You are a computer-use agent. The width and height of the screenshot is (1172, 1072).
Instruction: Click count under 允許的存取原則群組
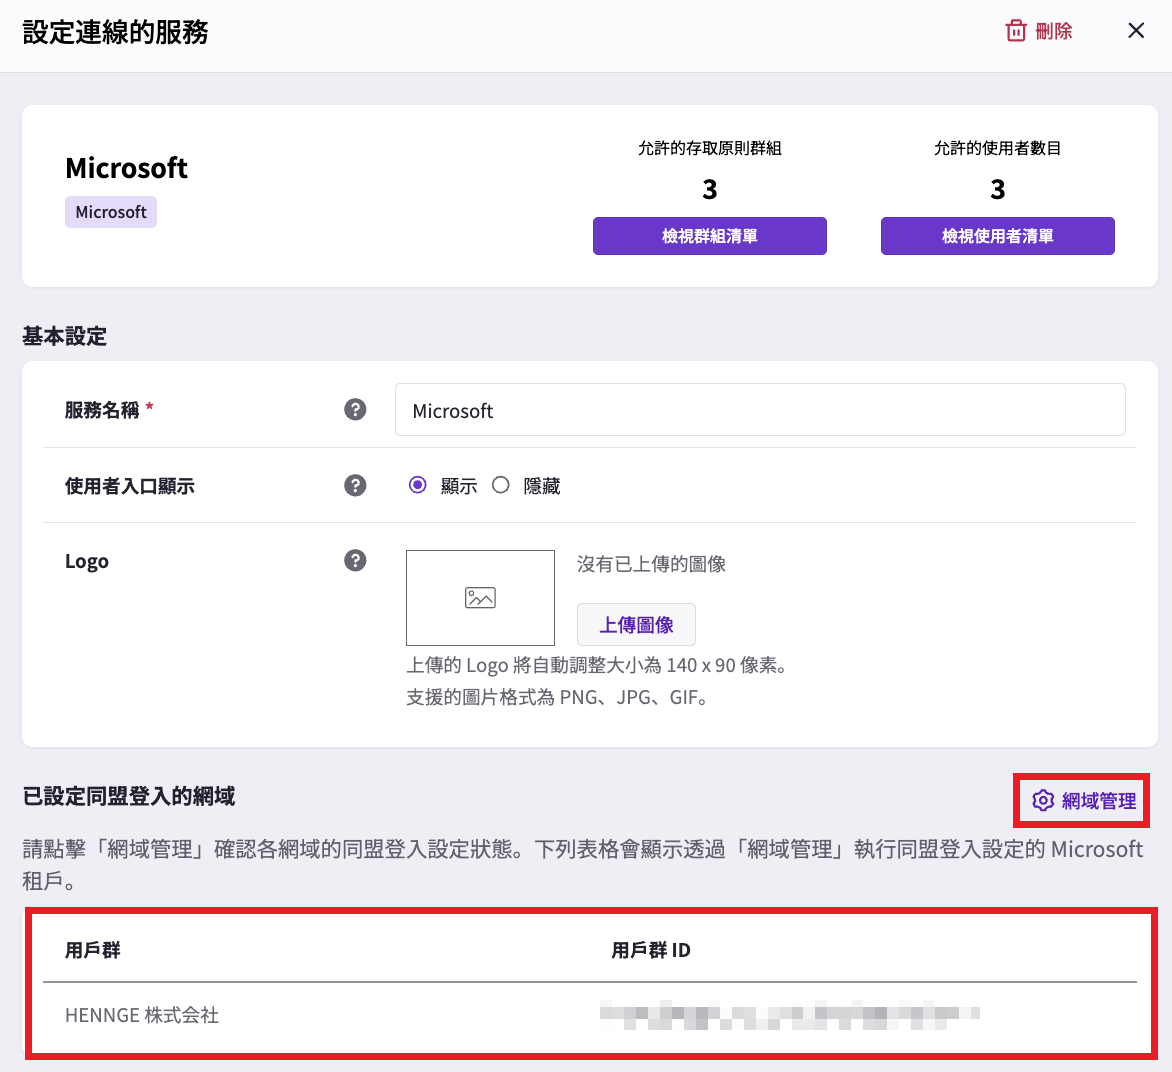[x=709, y=189]
